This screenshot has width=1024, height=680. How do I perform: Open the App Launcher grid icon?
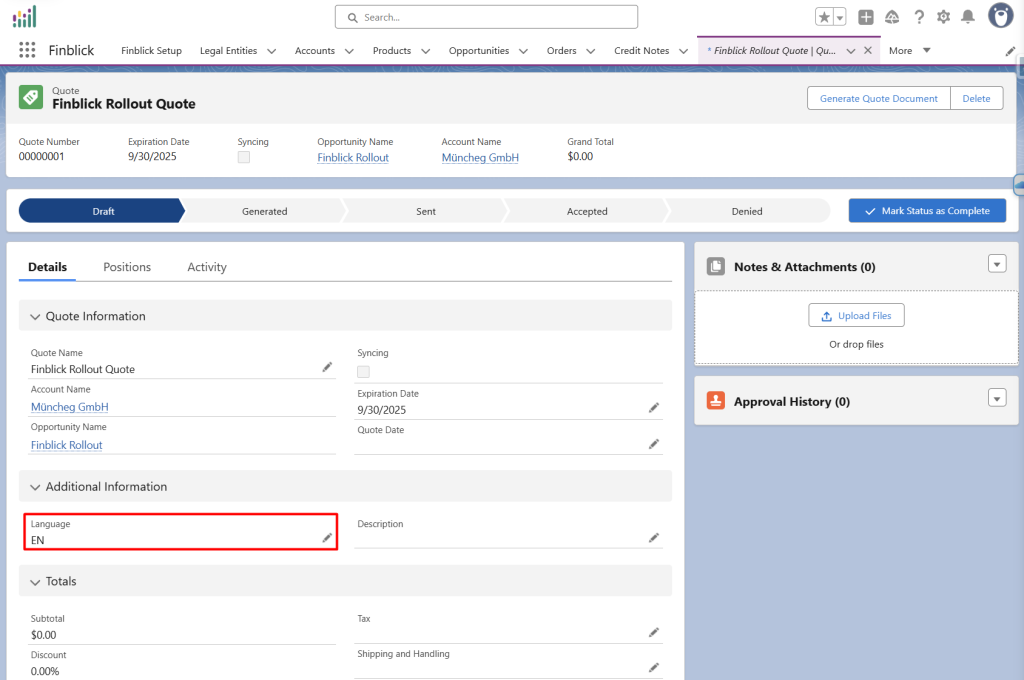click(27, 50)
